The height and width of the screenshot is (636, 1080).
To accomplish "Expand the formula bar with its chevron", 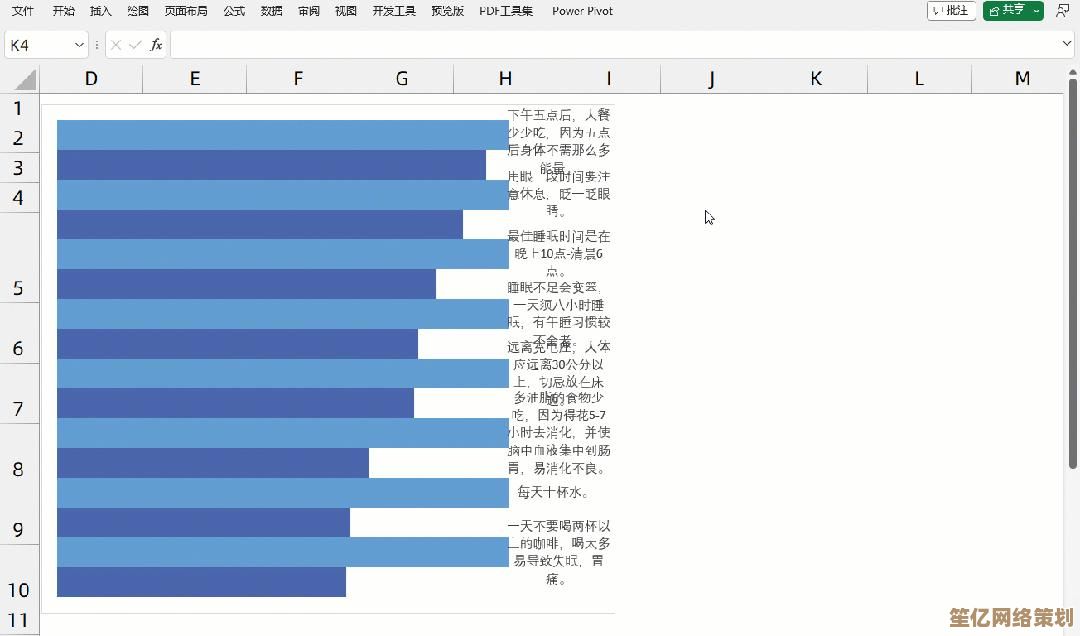I will (1069, 44).
